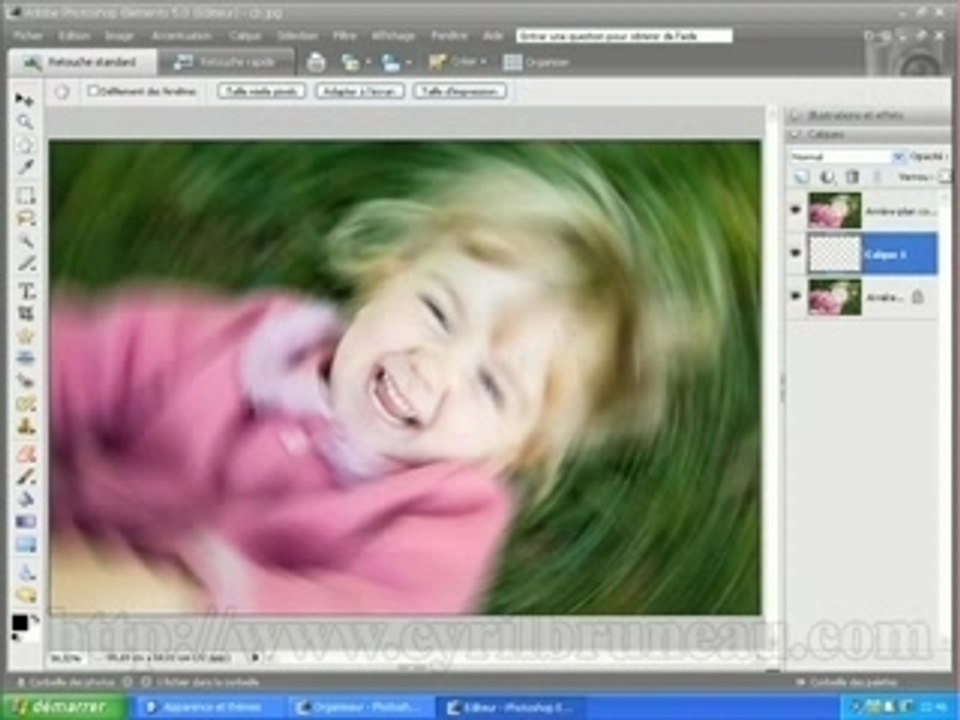Select the Crop tool
The height and width of the screenshot is (720, 960).
(26, 313)
